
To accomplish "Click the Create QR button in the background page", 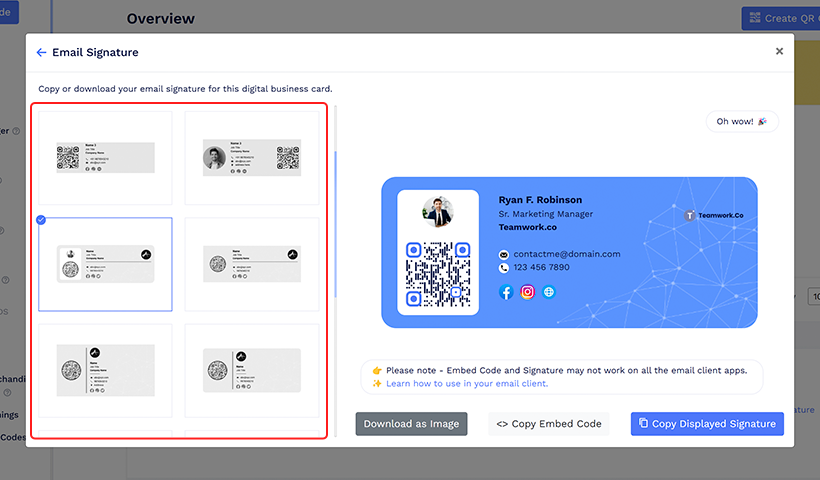I will (x=781, y=18).
